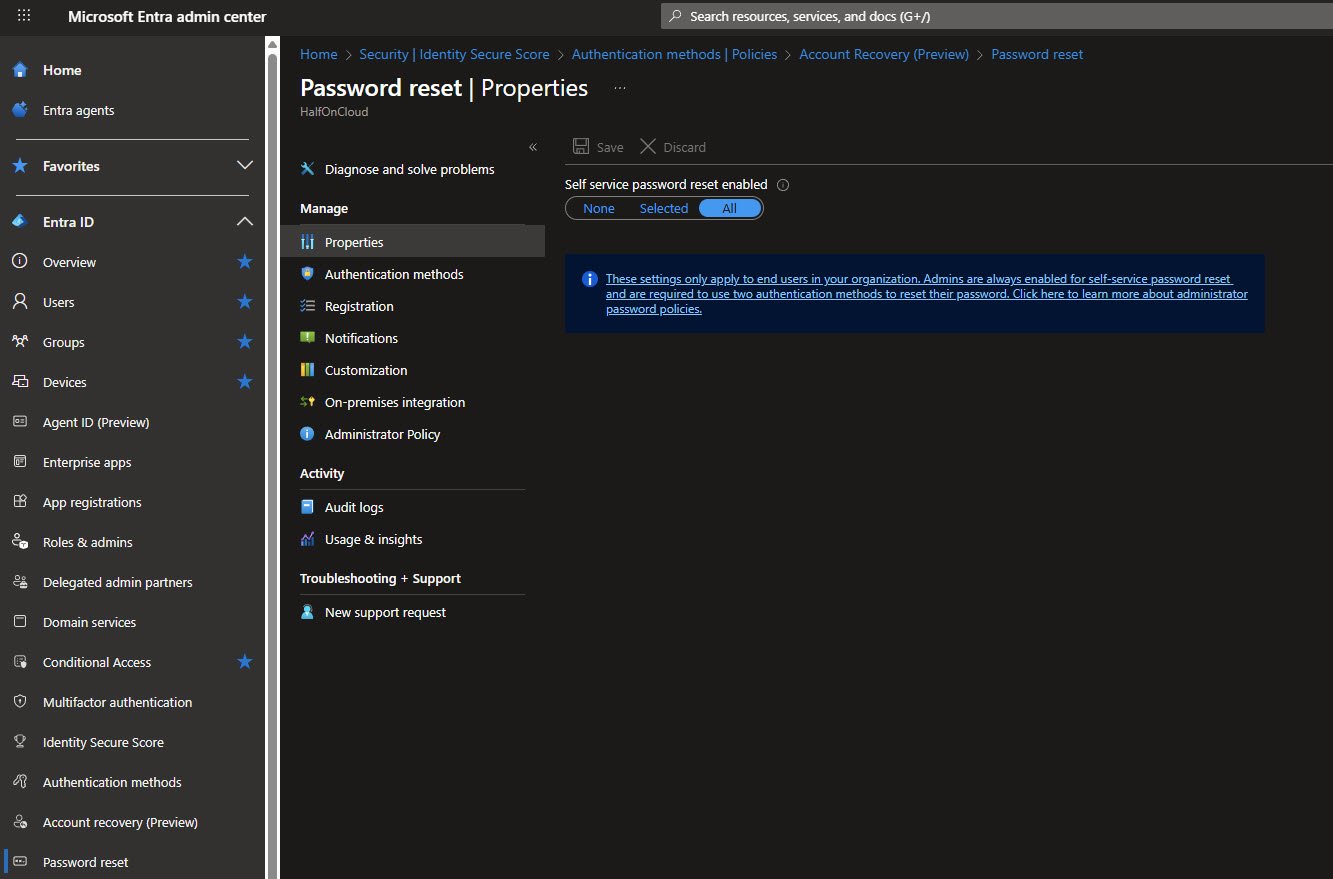Viewport: 1333px width, 879px height.
Task: Unfavorite Users by clicking its star
Action: [x=245, y=302]
